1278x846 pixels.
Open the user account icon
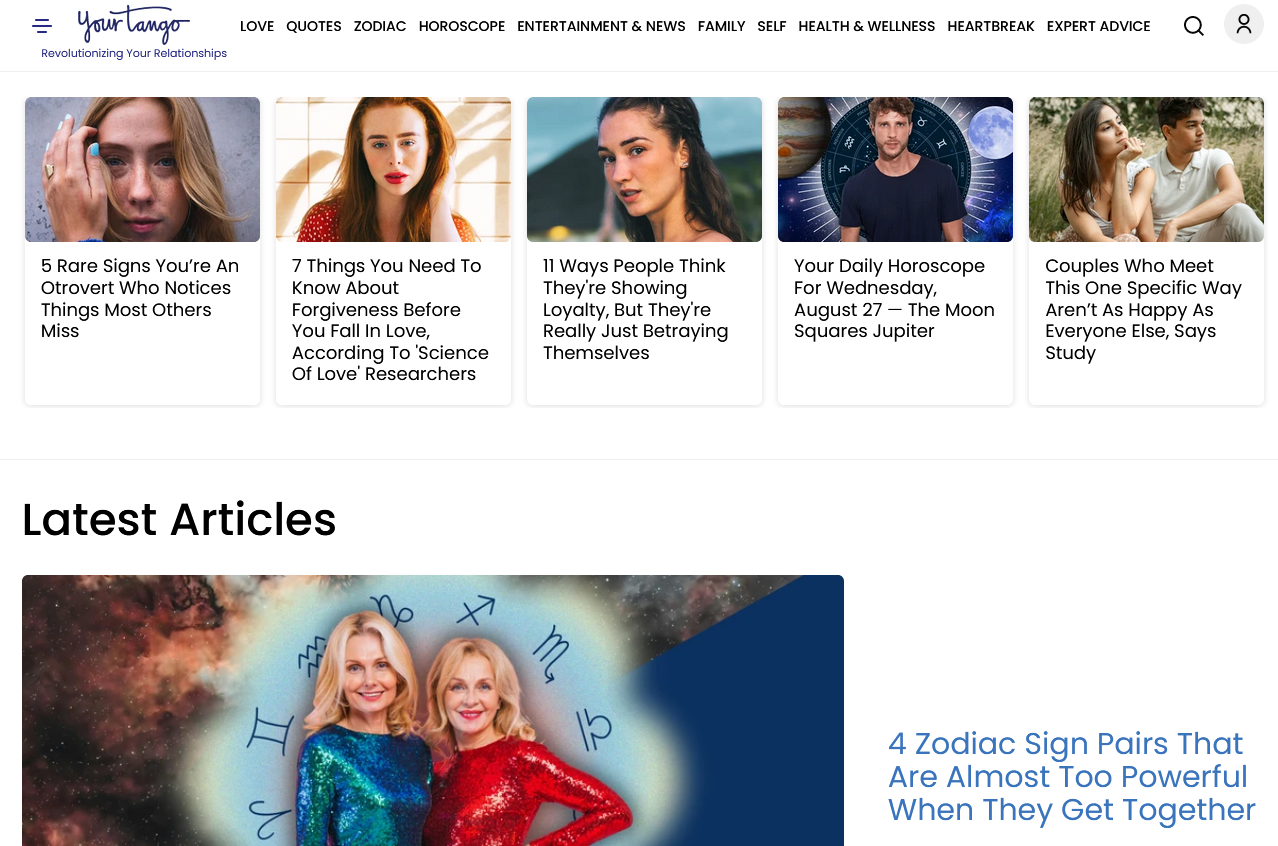coord(1244,24)
